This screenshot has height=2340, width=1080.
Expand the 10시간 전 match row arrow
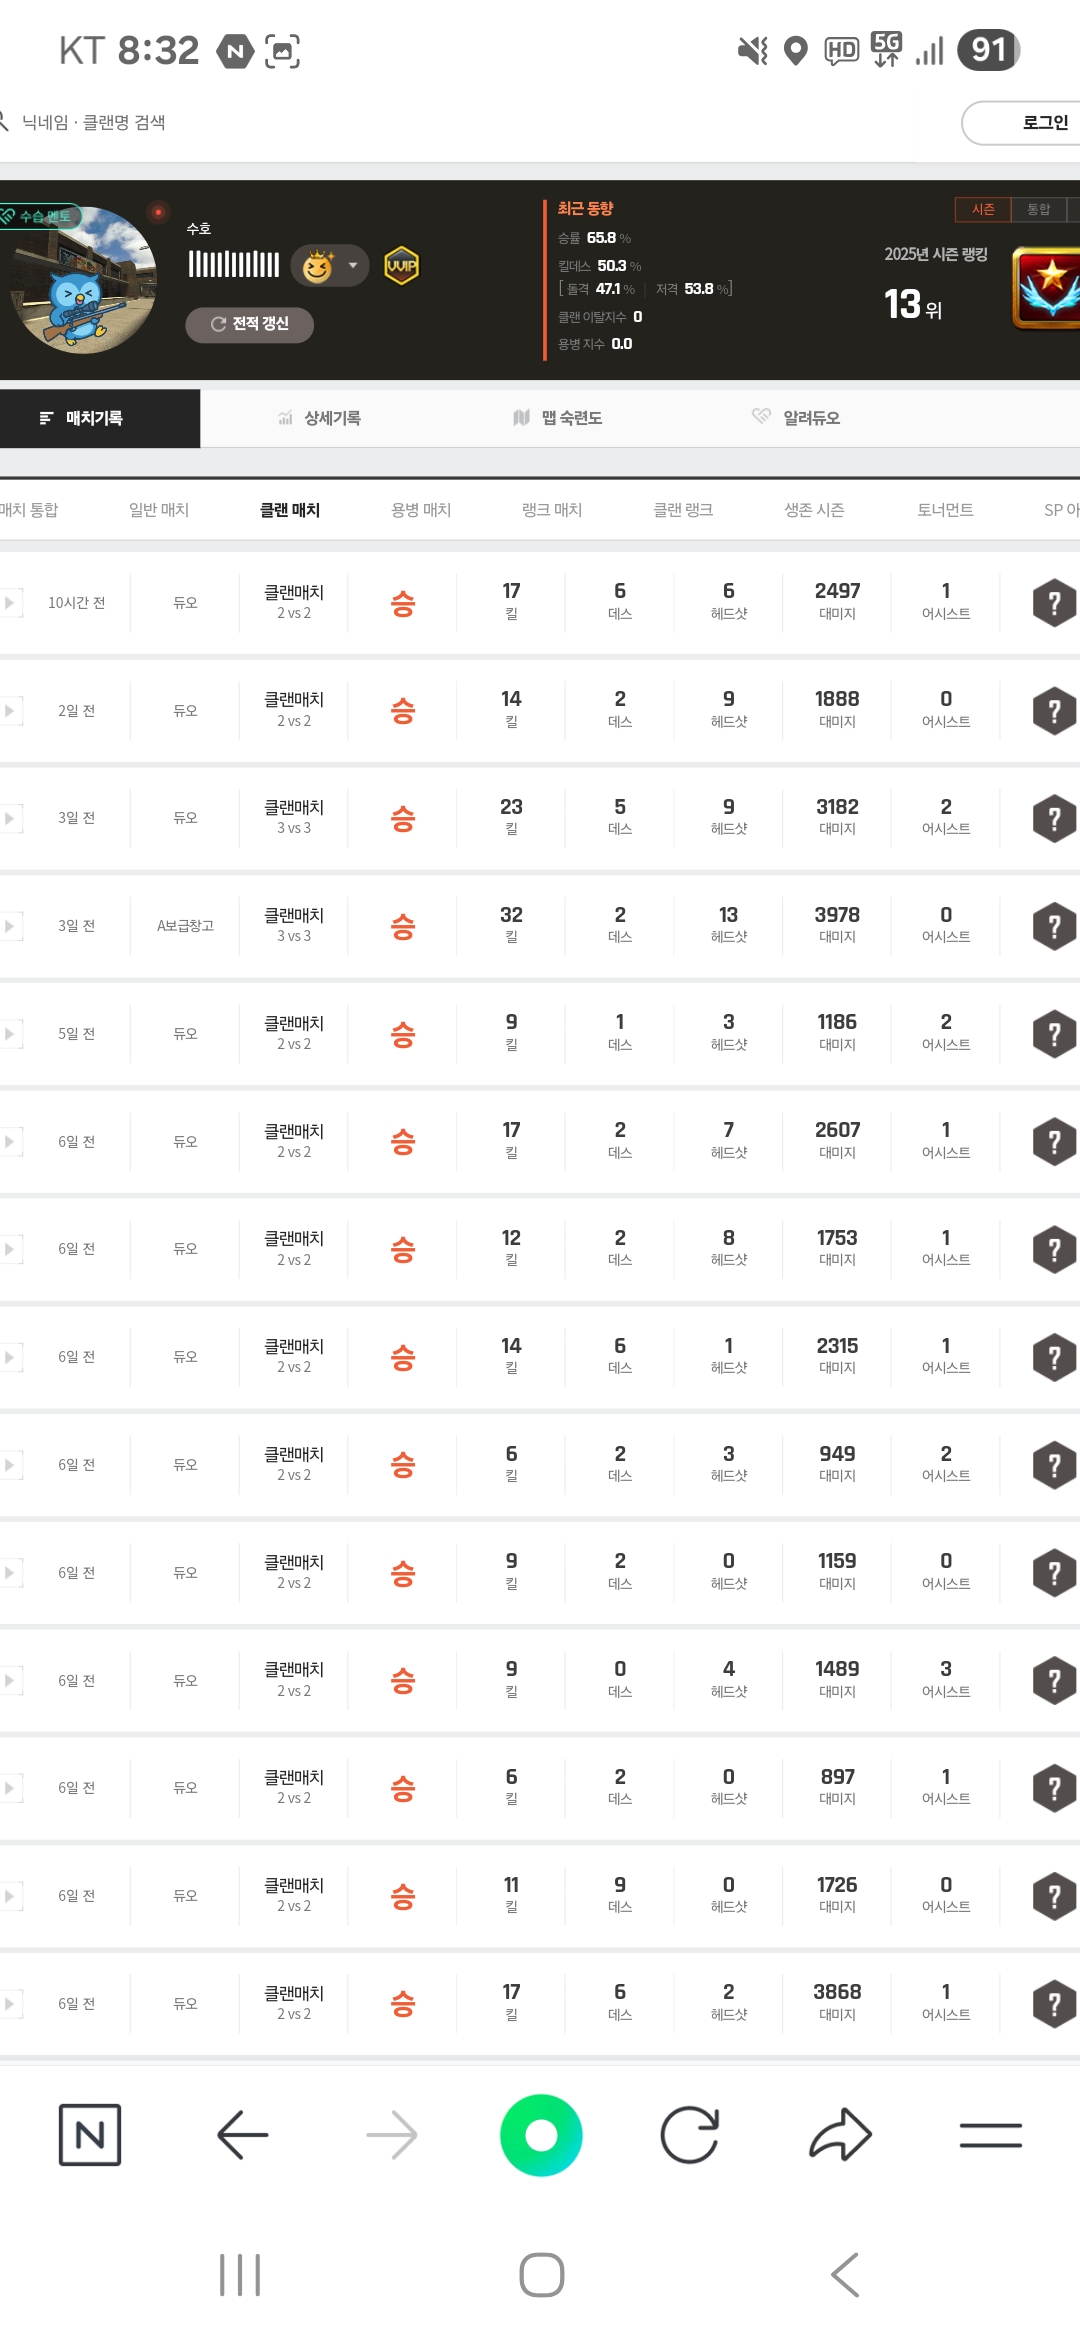pos(10,603)
